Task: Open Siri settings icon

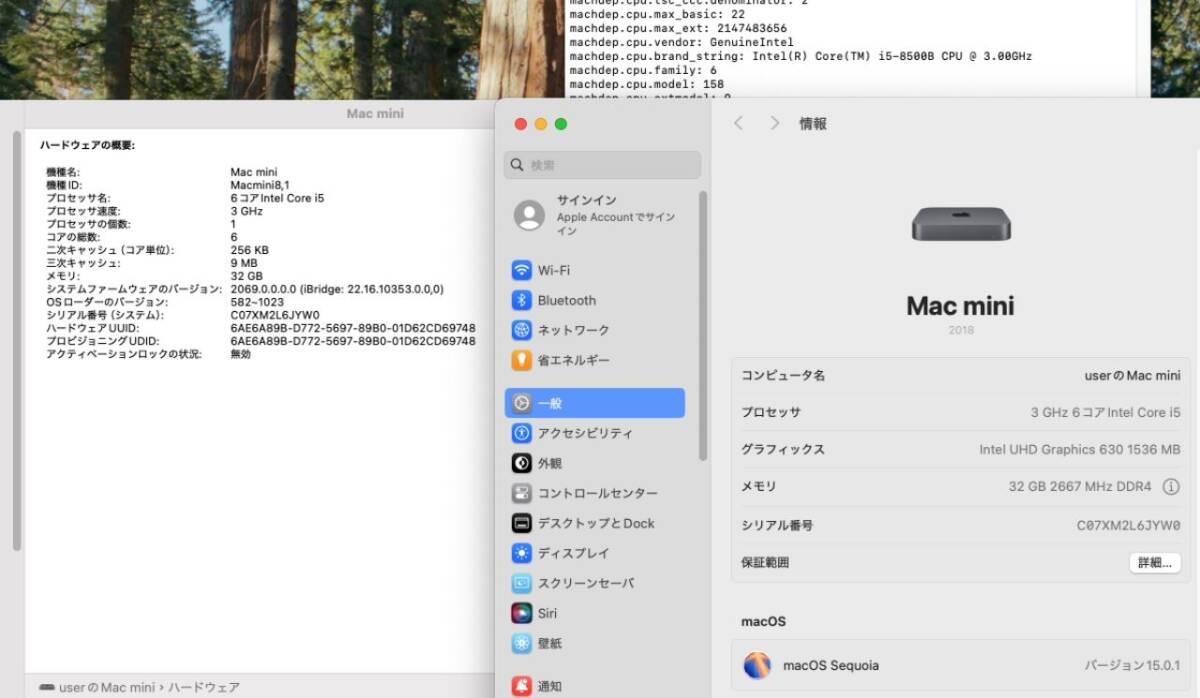Action: point(521,613)
